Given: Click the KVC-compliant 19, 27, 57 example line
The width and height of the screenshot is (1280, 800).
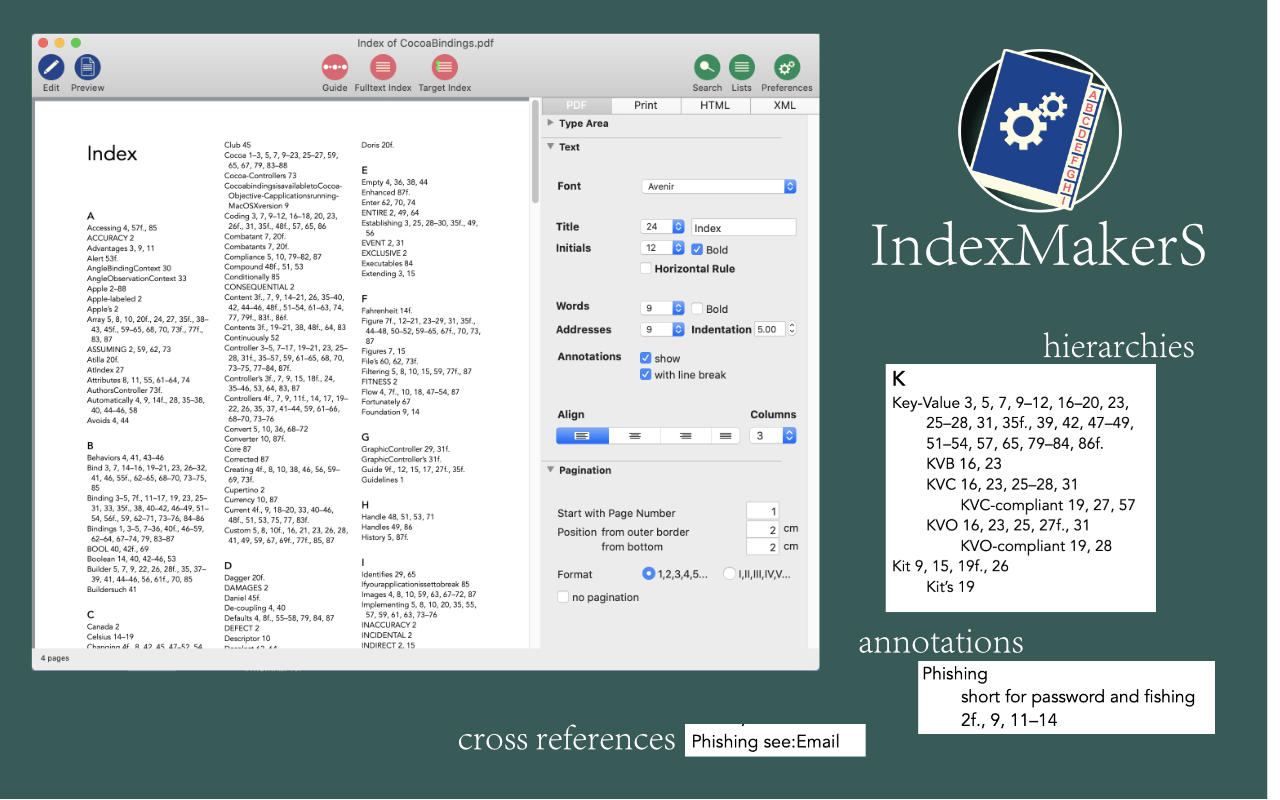Looking at the screenshot, I should click(1047, 505).
